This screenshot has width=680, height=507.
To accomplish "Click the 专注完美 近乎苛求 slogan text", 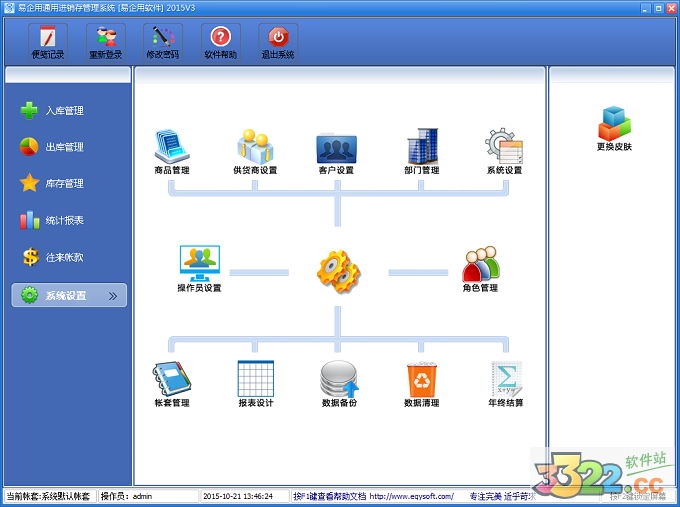I will click(502, 496).
